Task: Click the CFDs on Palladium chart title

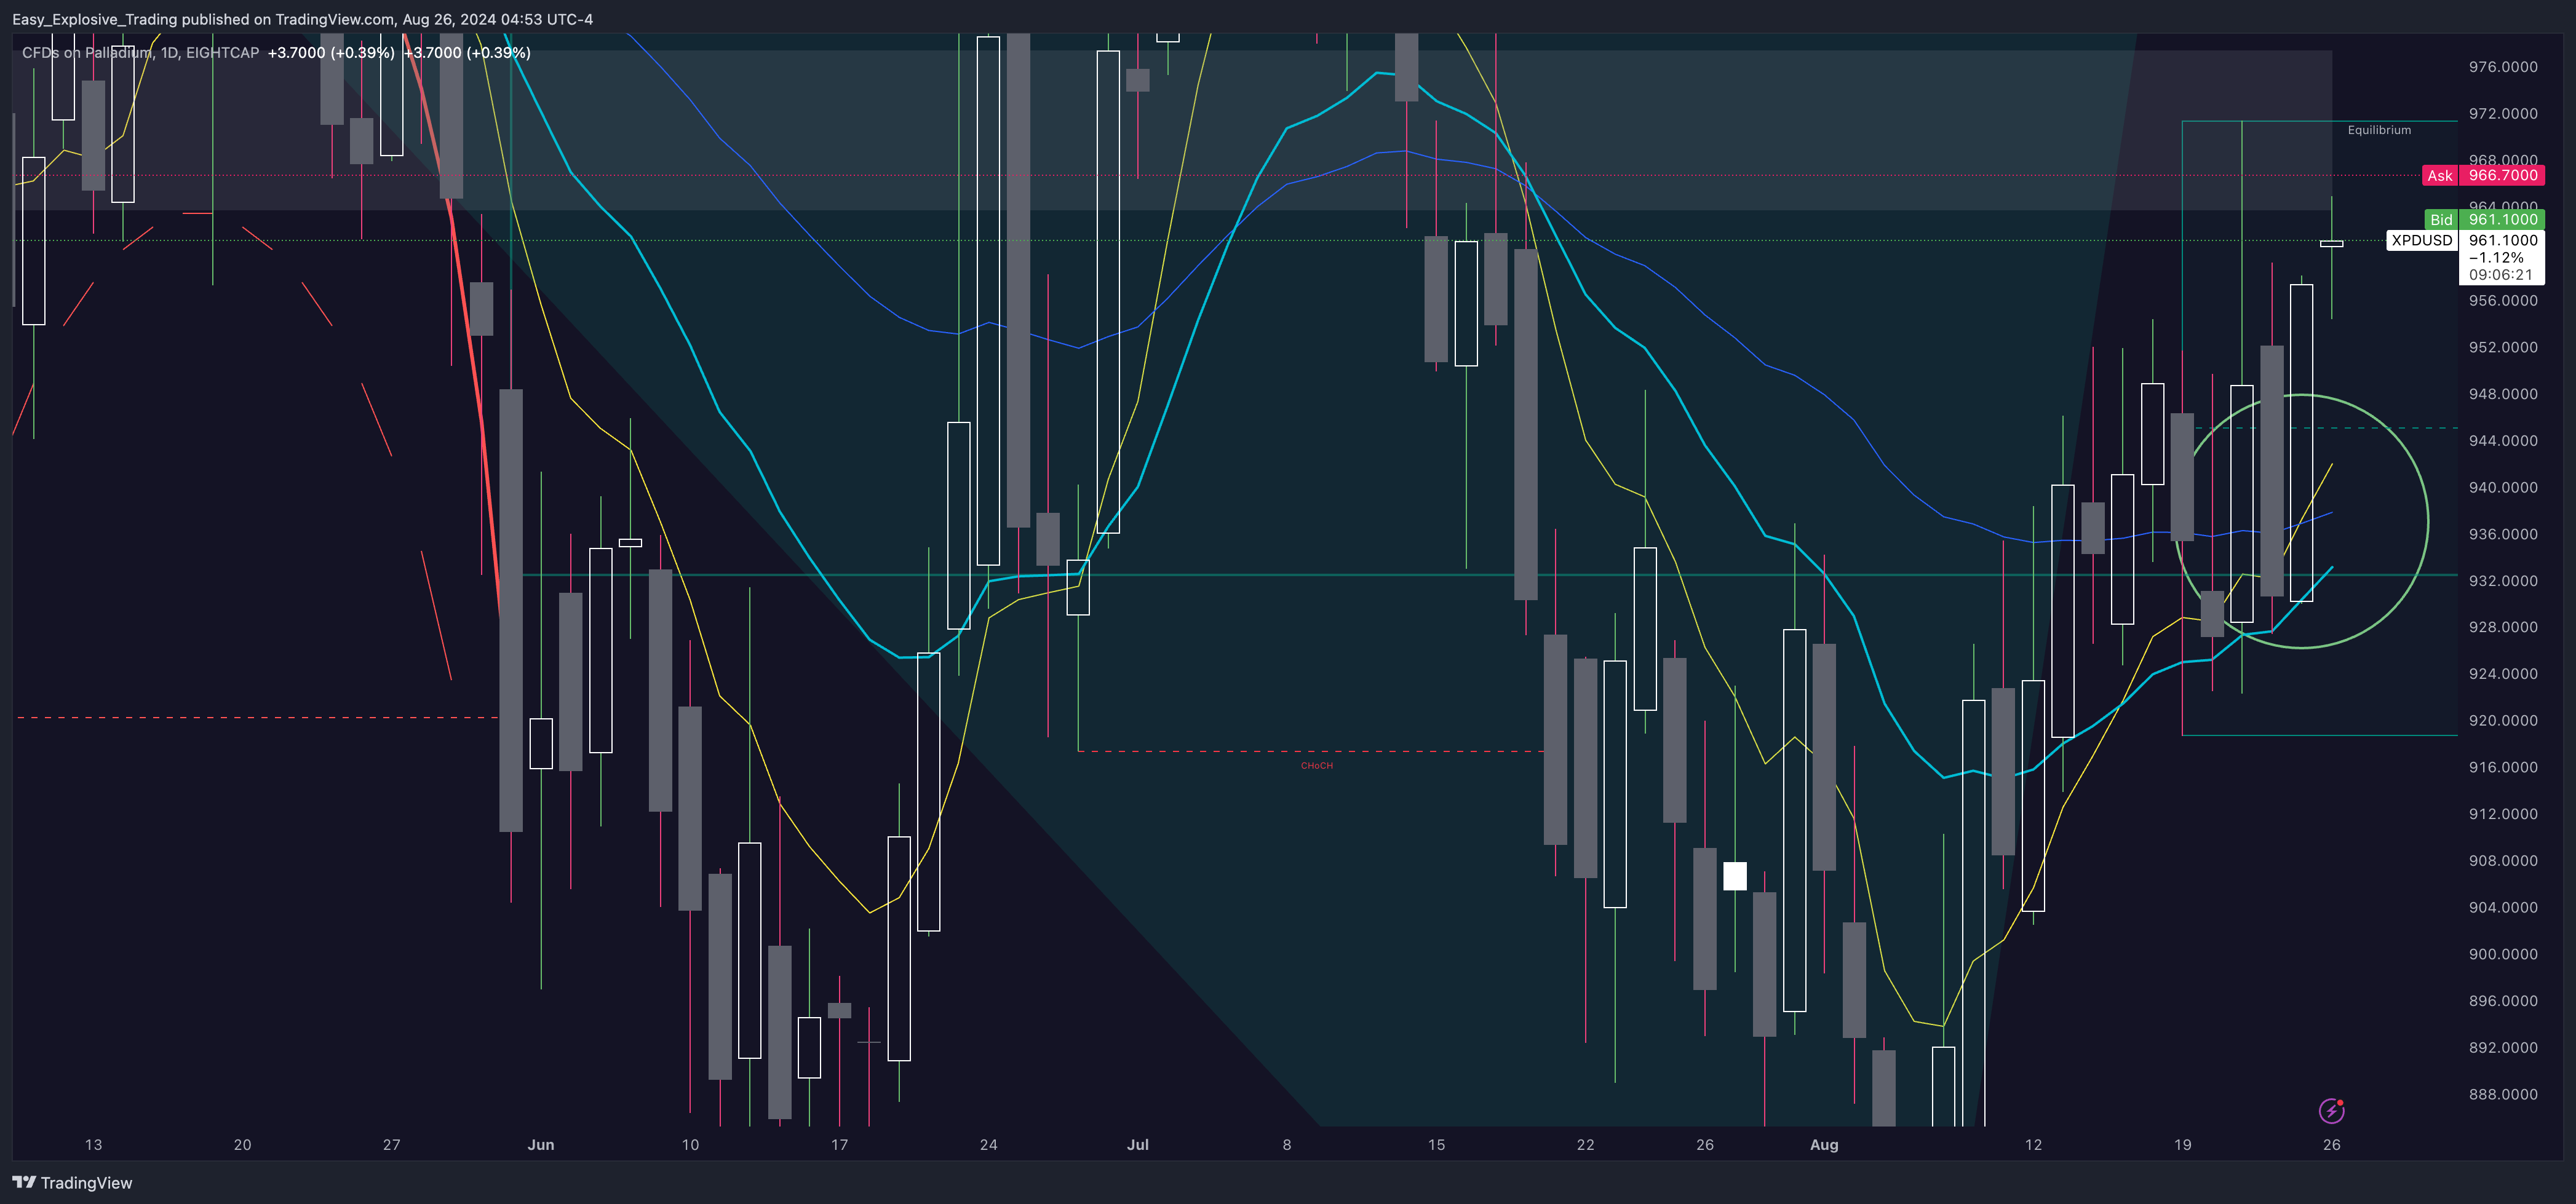Action: point(140,52)
